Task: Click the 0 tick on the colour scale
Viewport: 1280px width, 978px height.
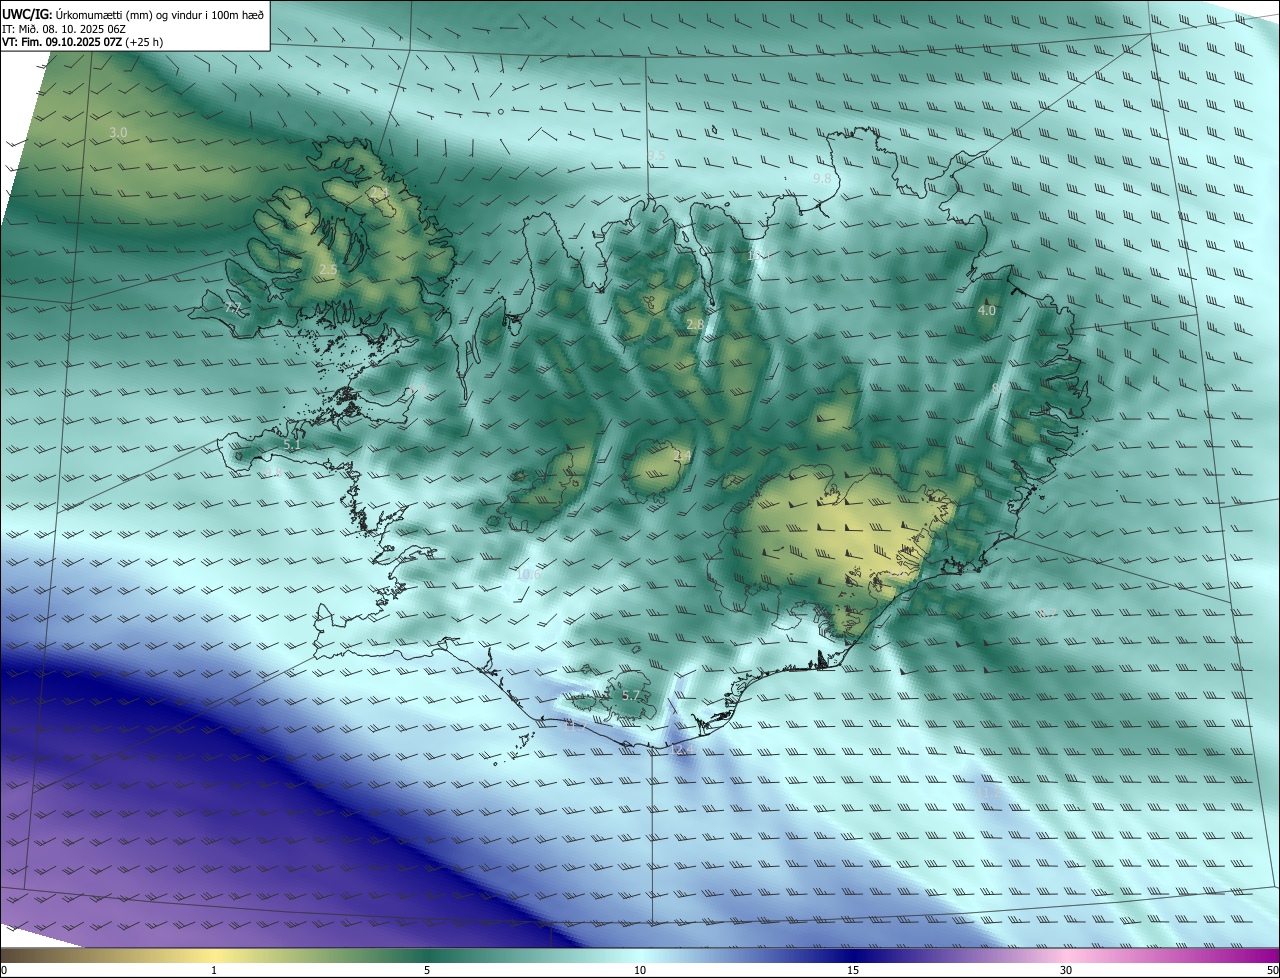Action: [x=3, y=970]
